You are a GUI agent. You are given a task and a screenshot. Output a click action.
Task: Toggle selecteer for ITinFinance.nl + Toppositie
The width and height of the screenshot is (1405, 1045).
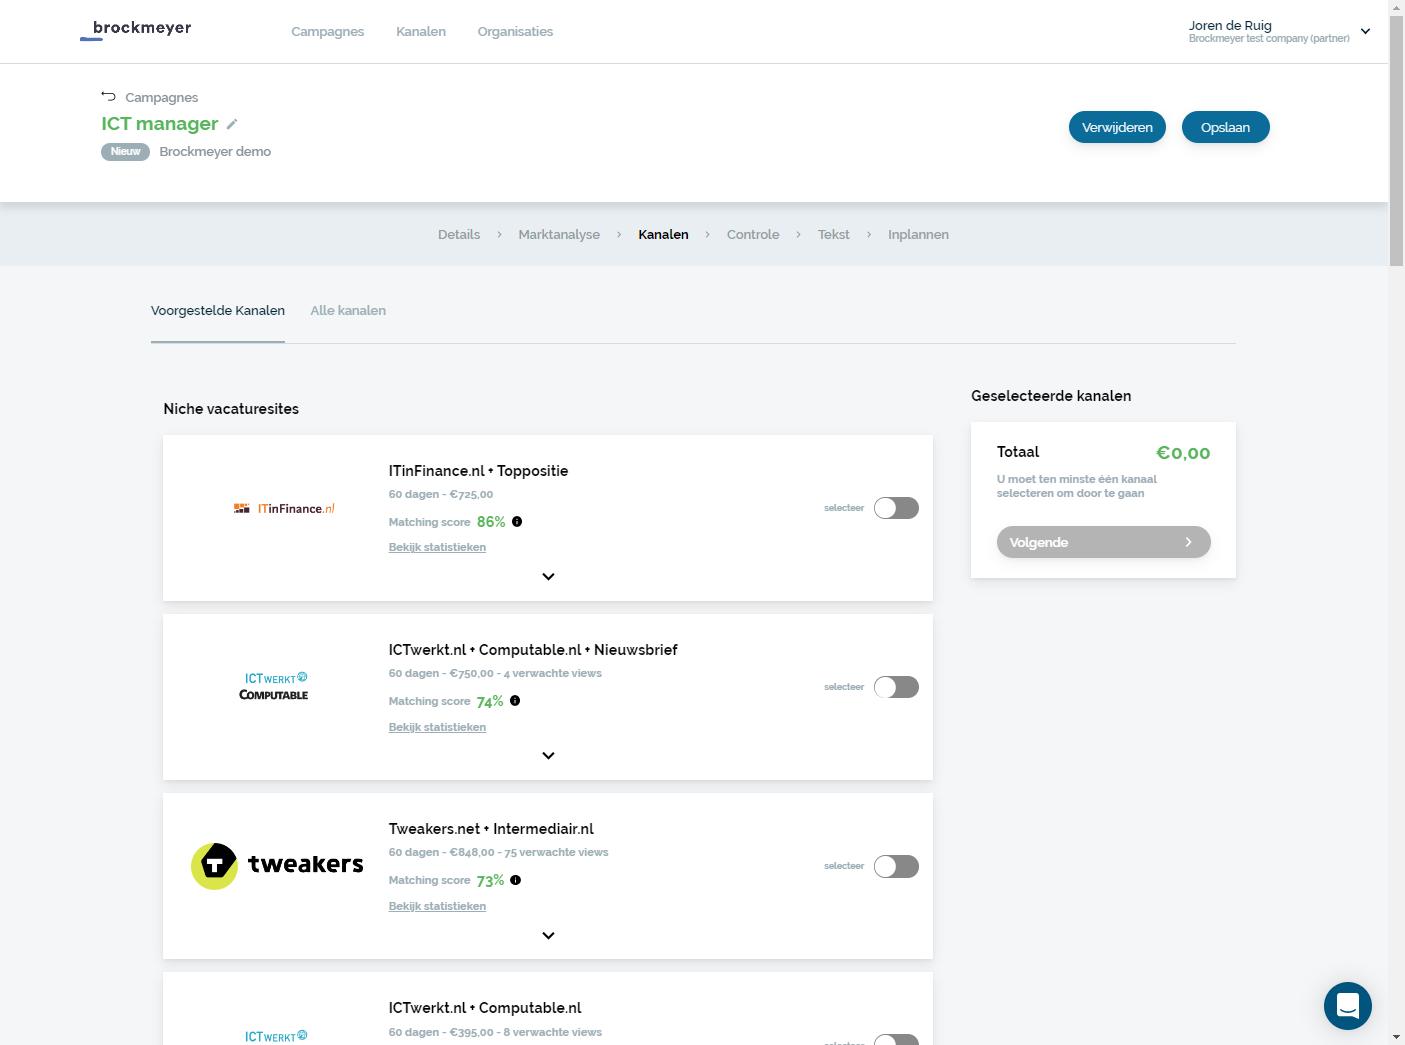[896, 508]
